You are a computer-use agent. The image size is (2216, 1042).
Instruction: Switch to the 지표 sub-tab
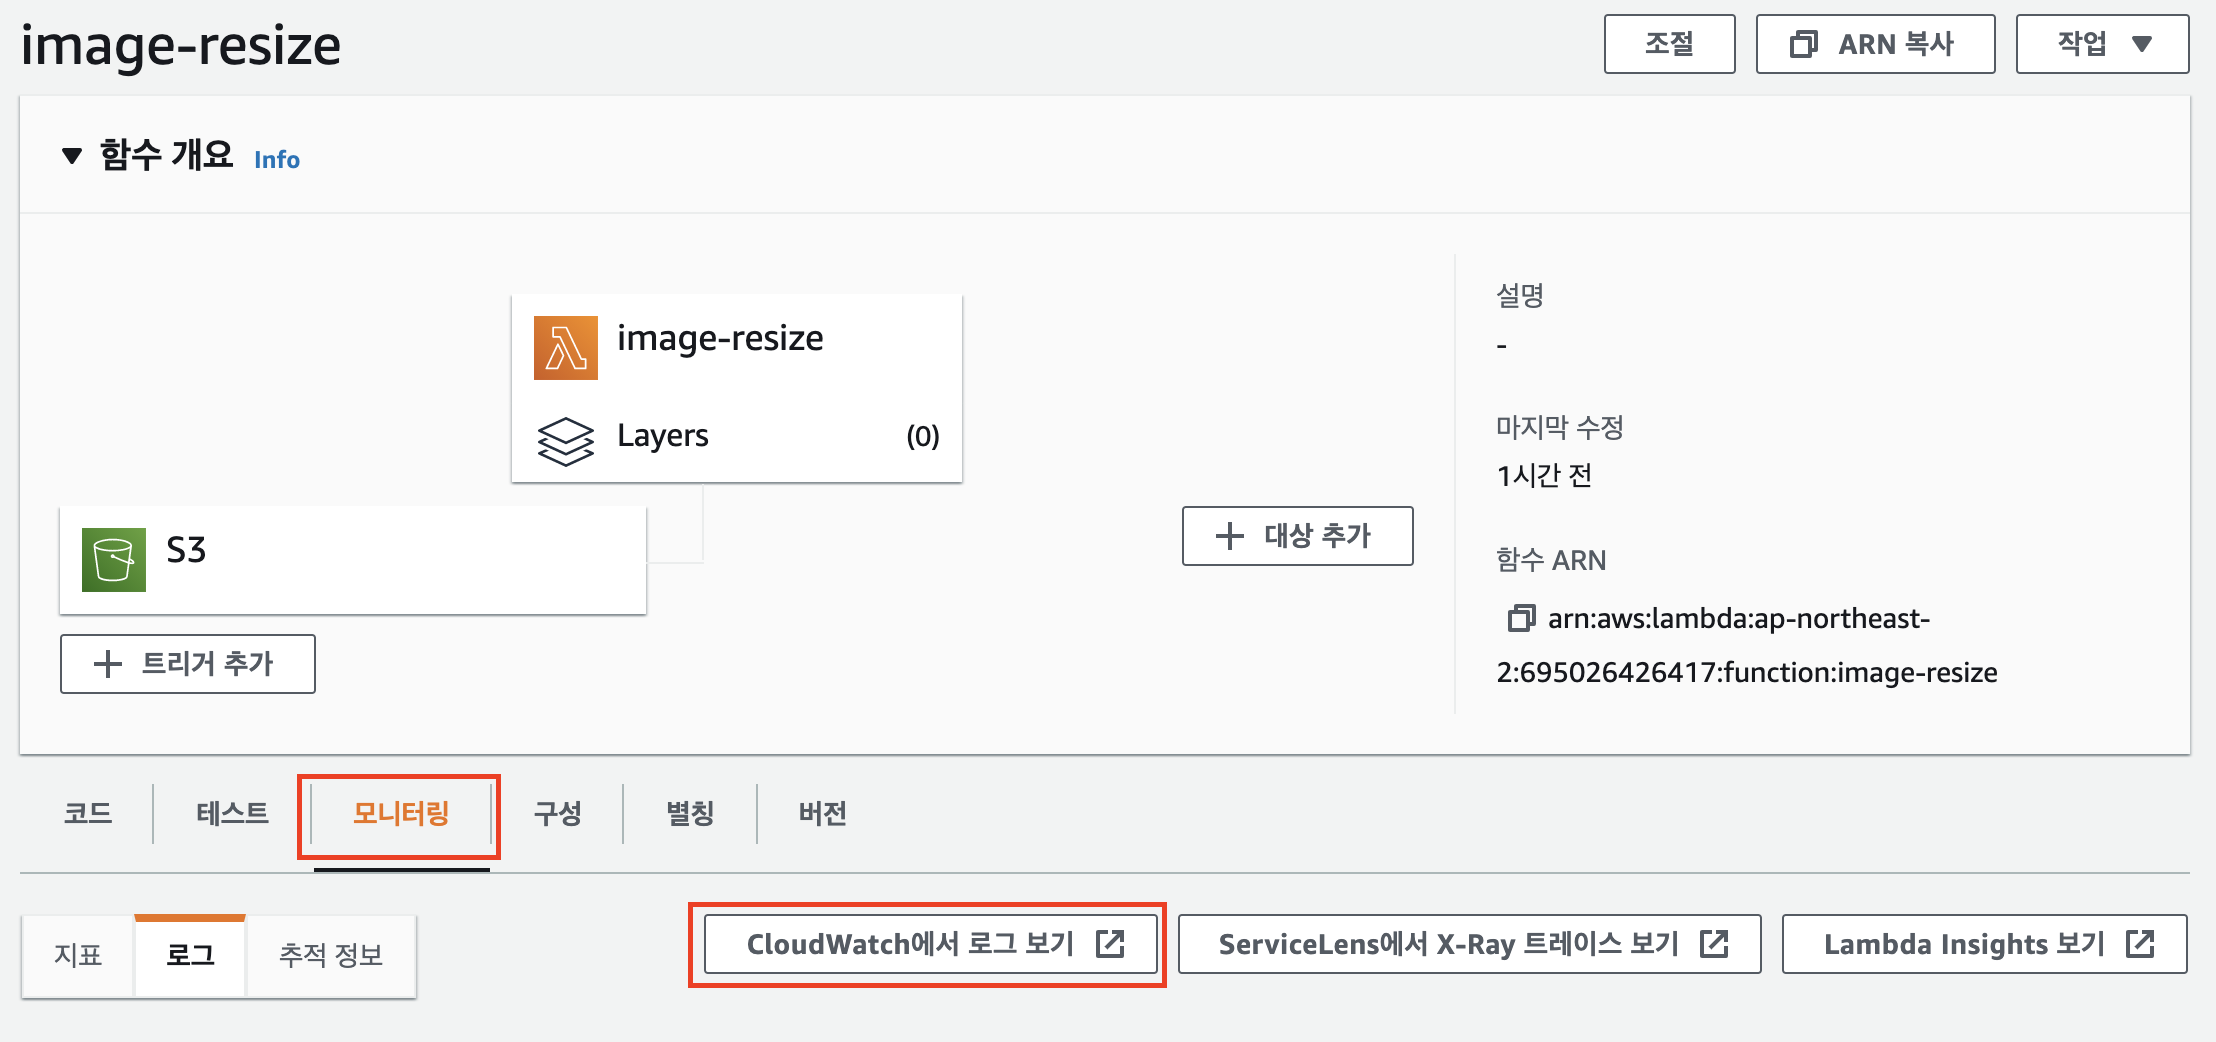click(78, 956)
